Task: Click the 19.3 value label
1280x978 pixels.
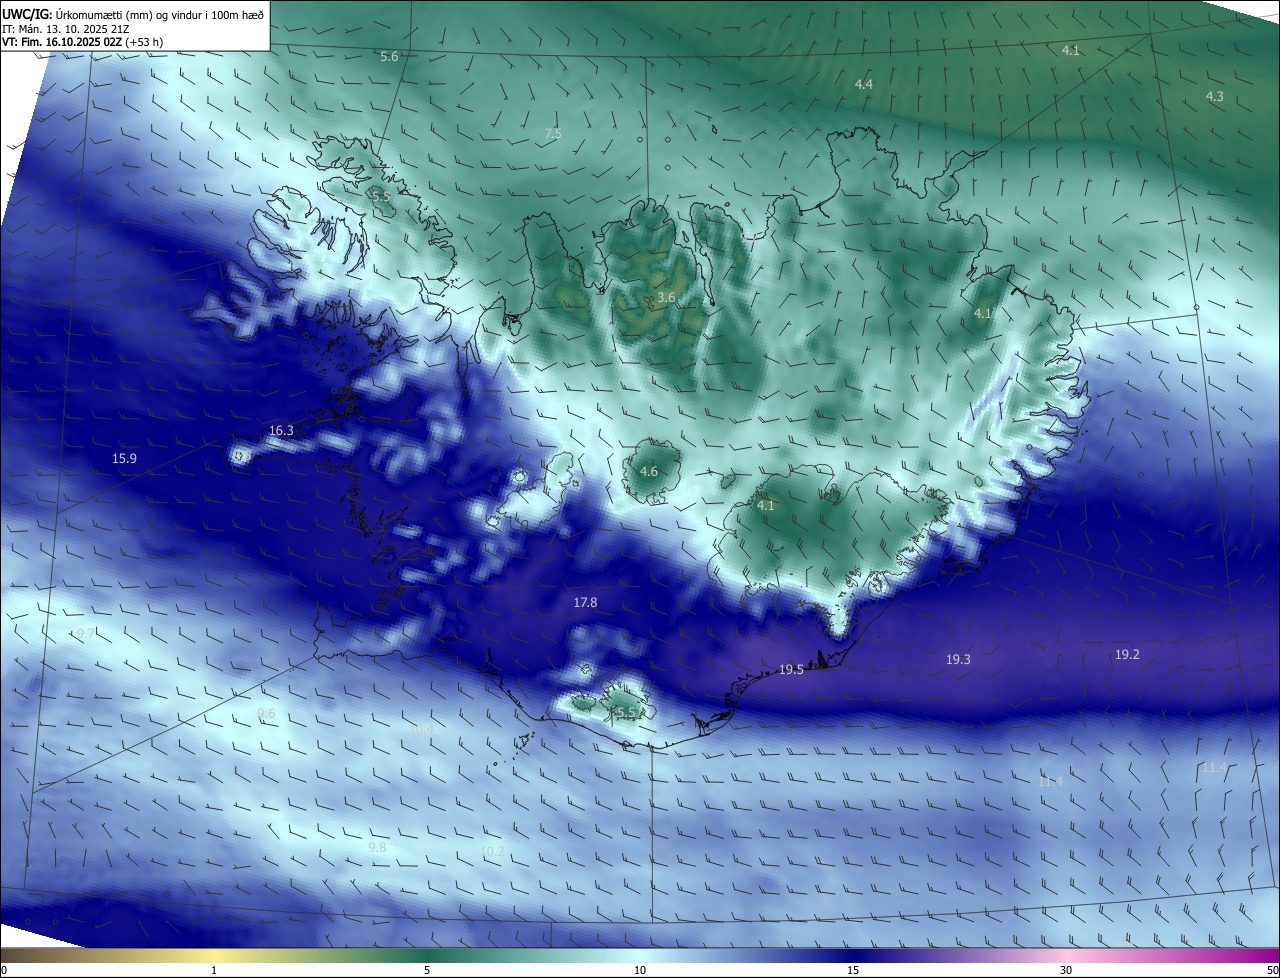Action: 958,660
